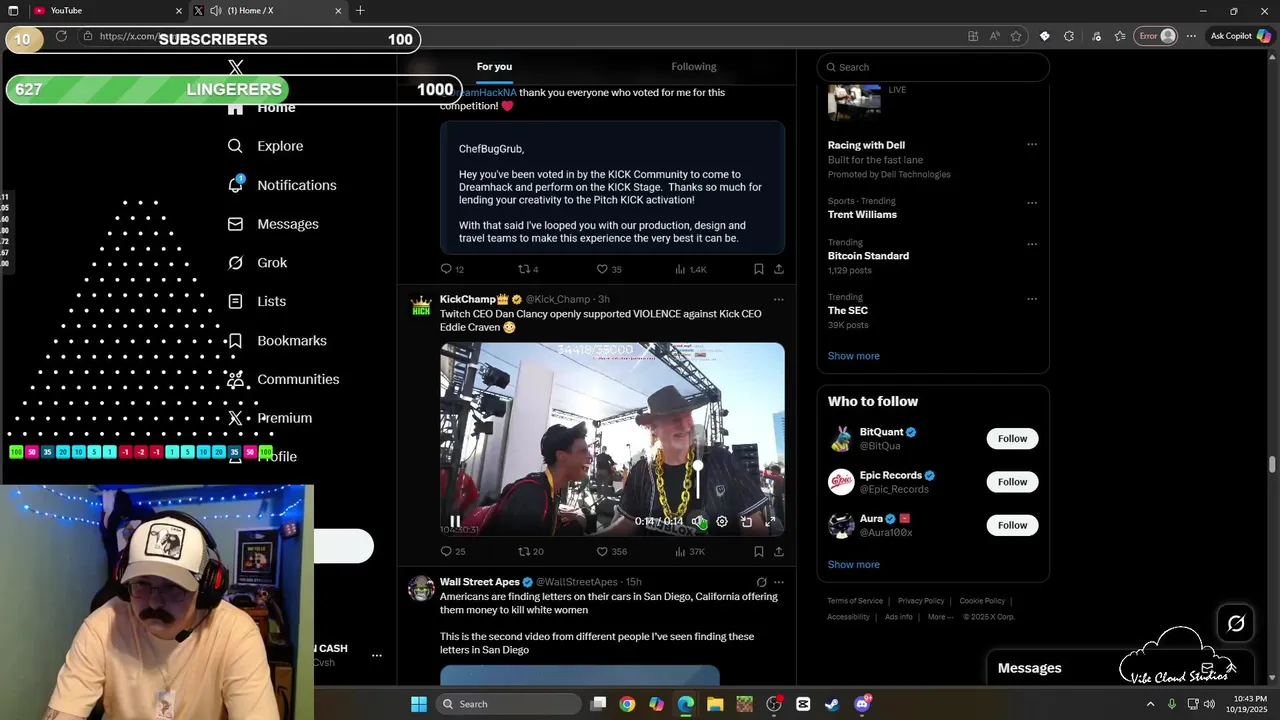The height and width of the screenshot is (720, 1280).
Task: Switch to the For you tab
Action: (494, 66)
